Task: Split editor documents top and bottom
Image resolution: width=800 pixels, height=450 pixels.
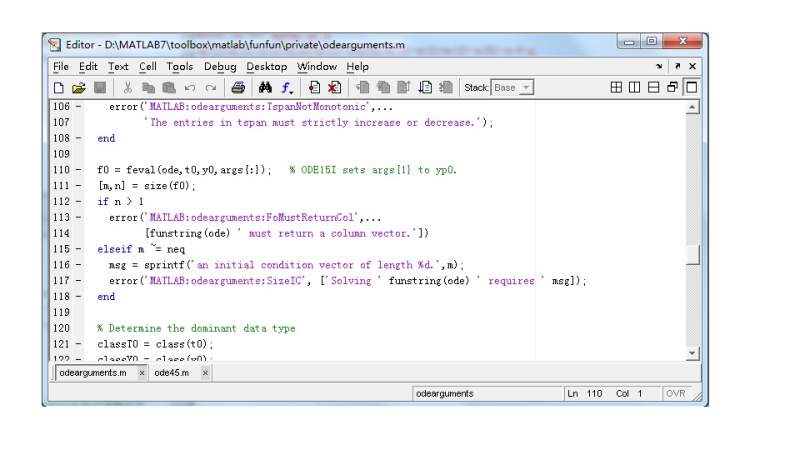Action: pos(653,88)
